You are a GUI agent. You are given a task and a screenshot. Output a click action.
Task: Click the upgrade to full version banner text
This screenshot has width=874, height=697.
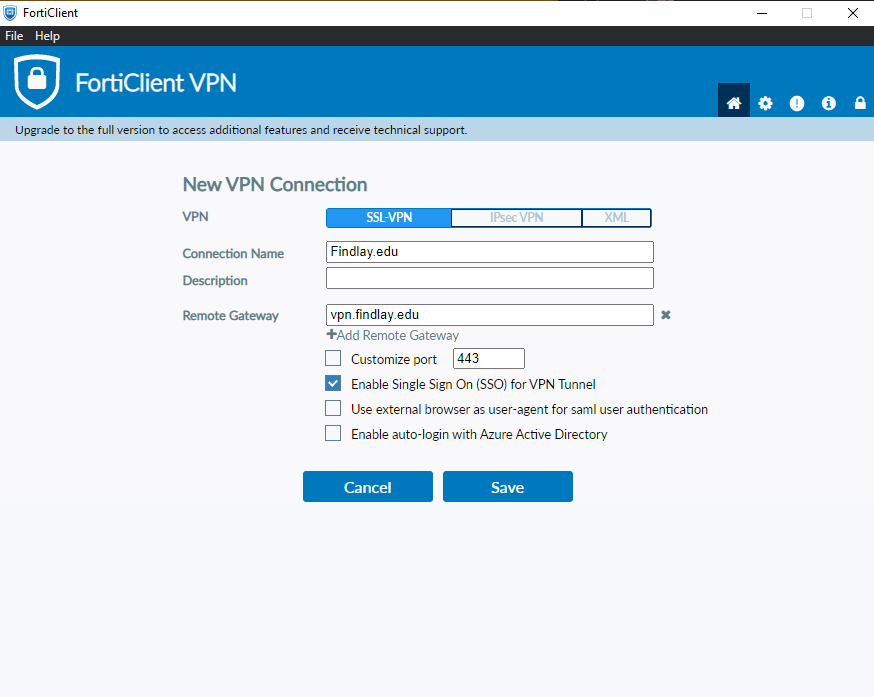click(241, 130)
